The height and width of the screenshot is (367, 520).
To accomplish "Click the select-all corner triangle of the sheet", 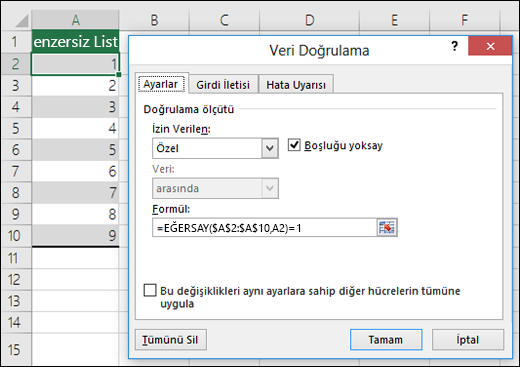I will coord(22,21).
